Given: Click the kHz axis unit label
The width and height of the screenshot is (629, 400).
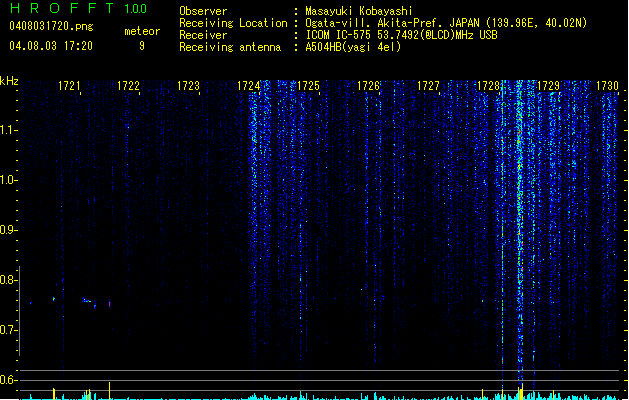Looking at the screenshot, I should (9, 81).
